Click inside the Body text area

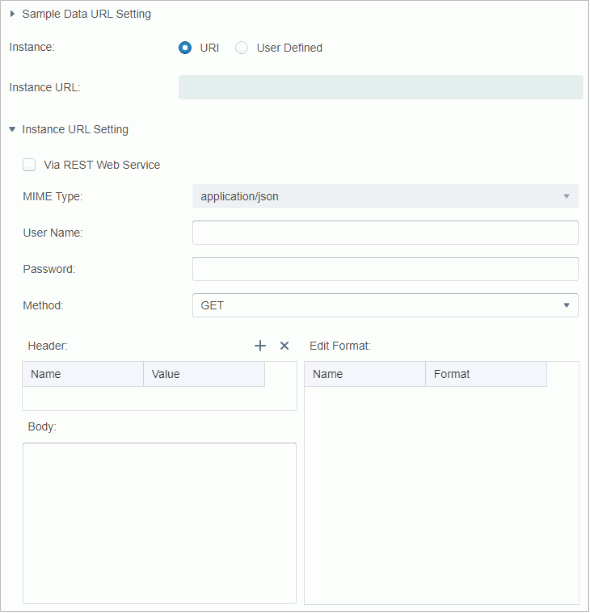coord(160,523)
